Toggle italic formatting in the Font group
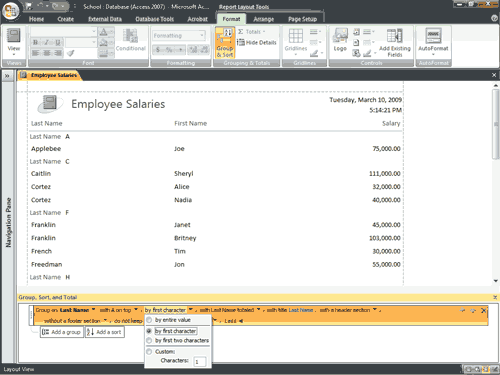This screenshot has width=500, height=375. point(47,42)
